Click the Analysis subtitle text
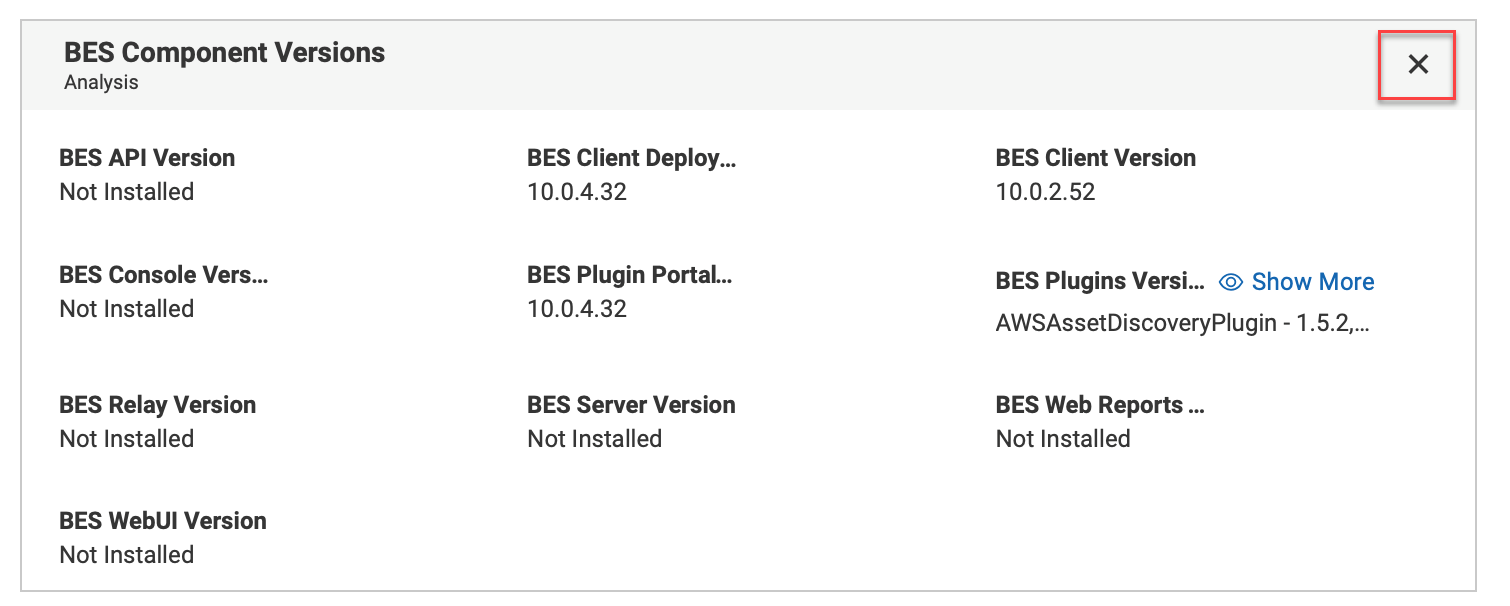The image size is (1510, 606). click(101, 83)
